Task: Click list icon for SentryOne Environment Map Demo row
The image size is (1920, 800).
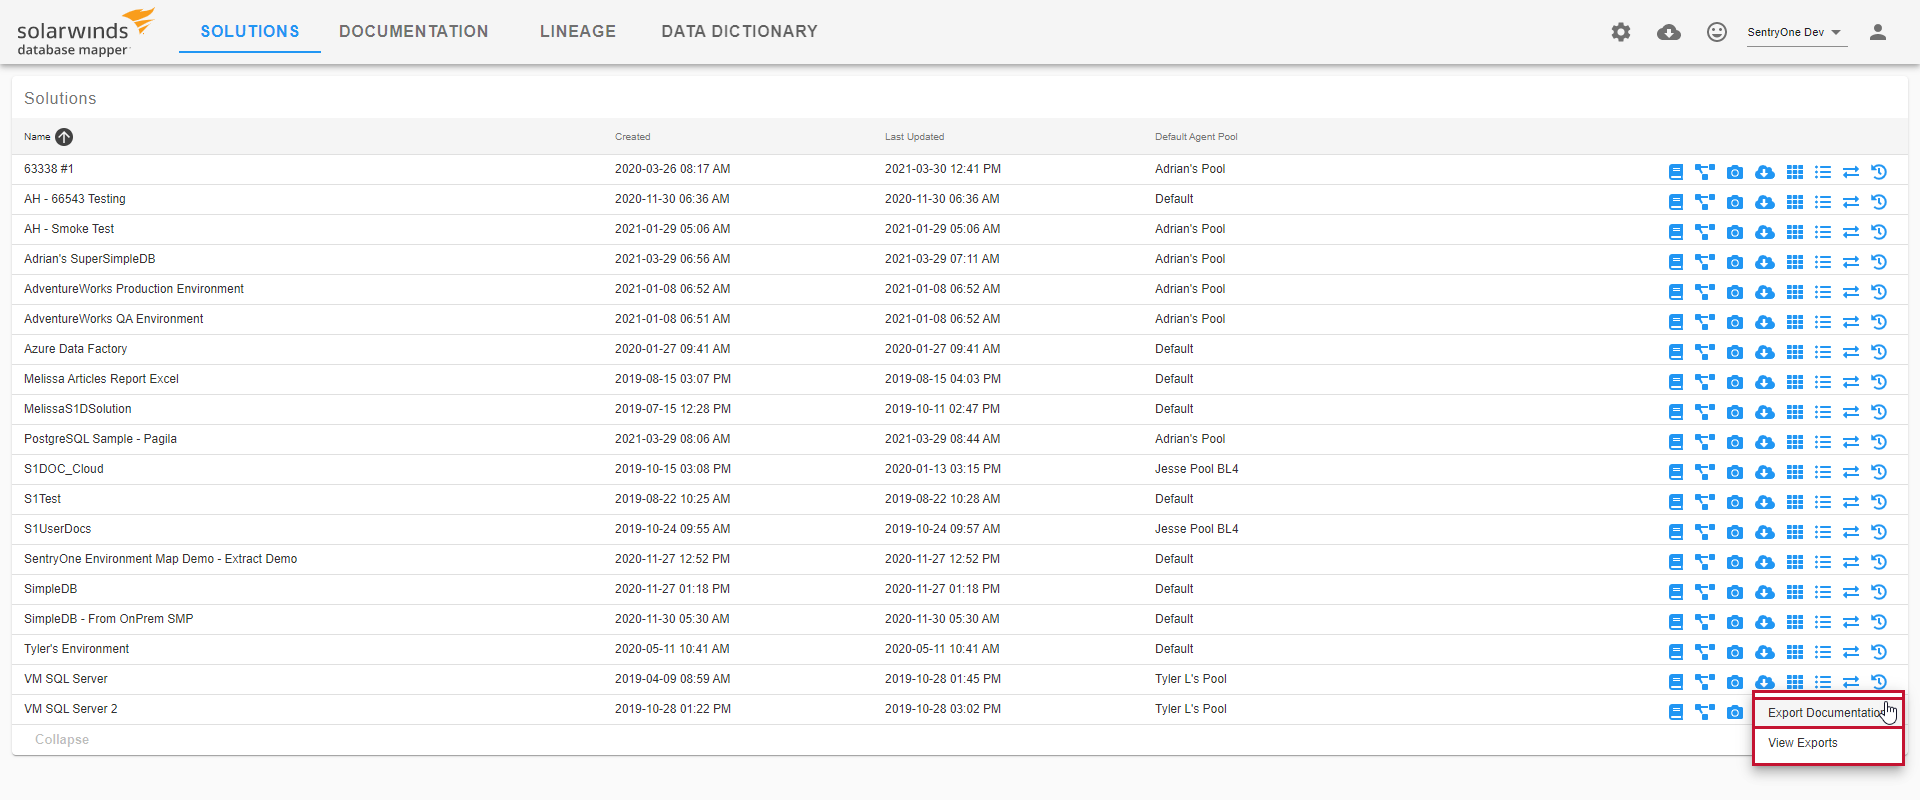Action: [x=1823, y=562]
